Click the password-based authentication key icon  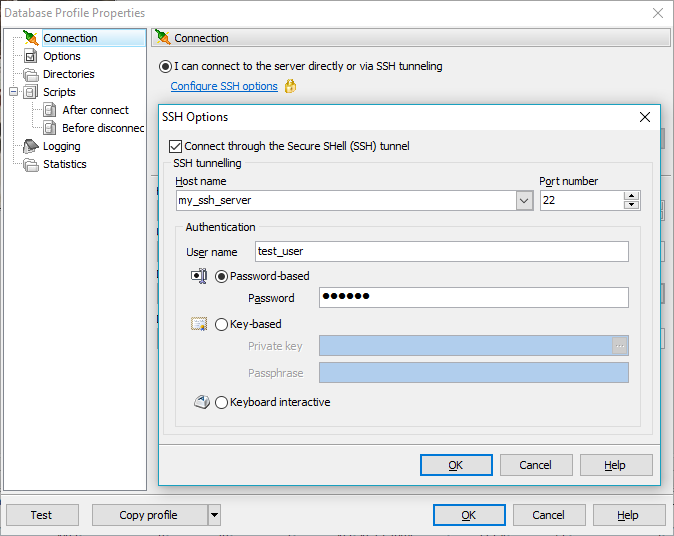[199, 276]
